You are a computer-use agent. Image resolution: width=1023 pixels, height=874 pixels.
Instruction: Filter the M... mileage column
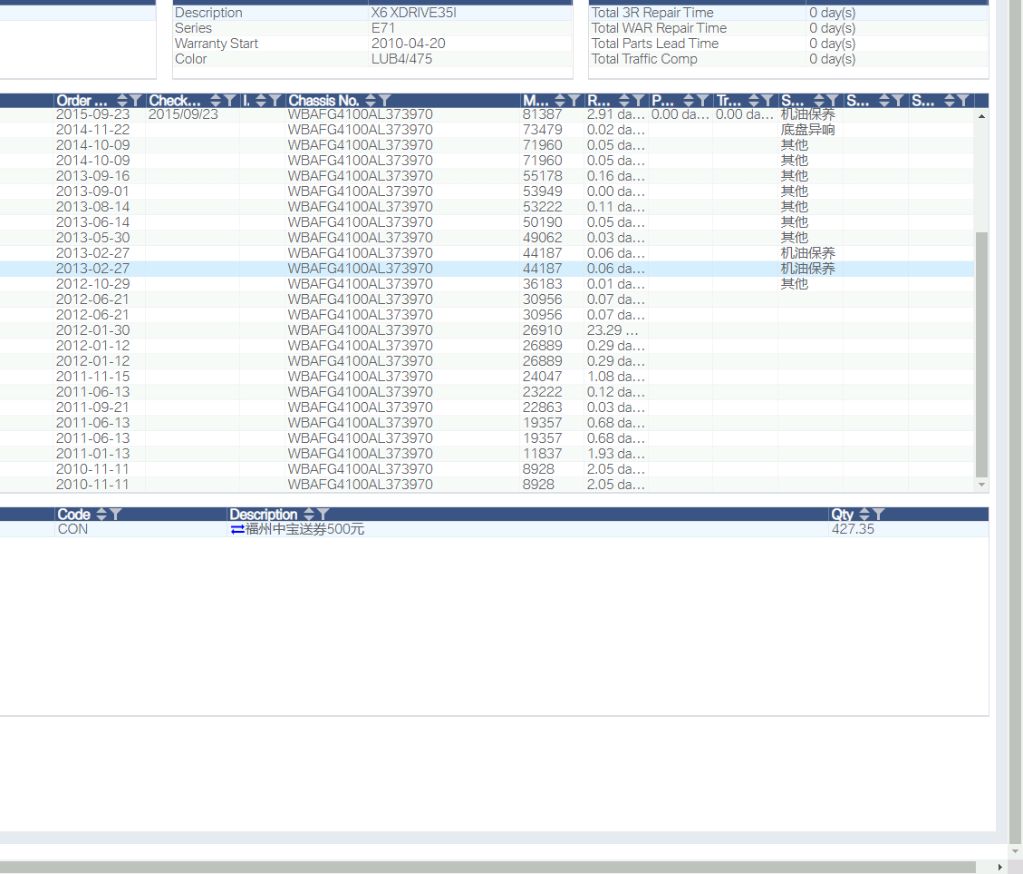tap(573, 100)
